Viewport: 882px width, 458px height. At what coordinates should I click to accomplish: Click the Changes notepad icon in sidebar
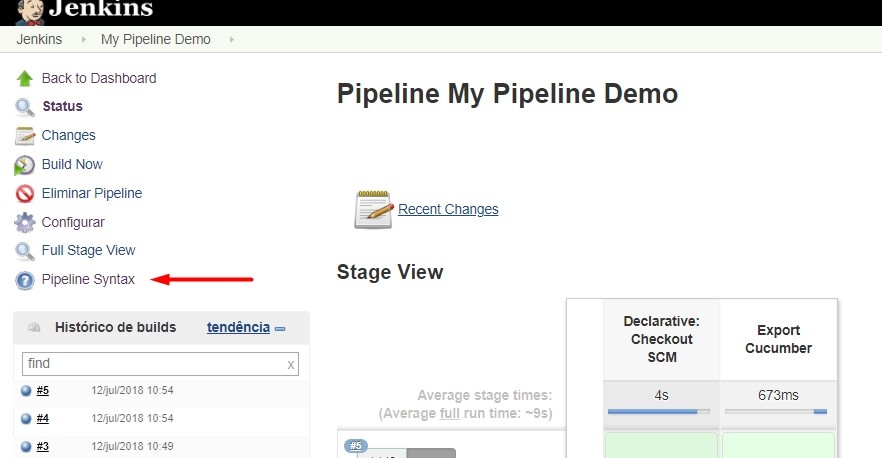25,136
